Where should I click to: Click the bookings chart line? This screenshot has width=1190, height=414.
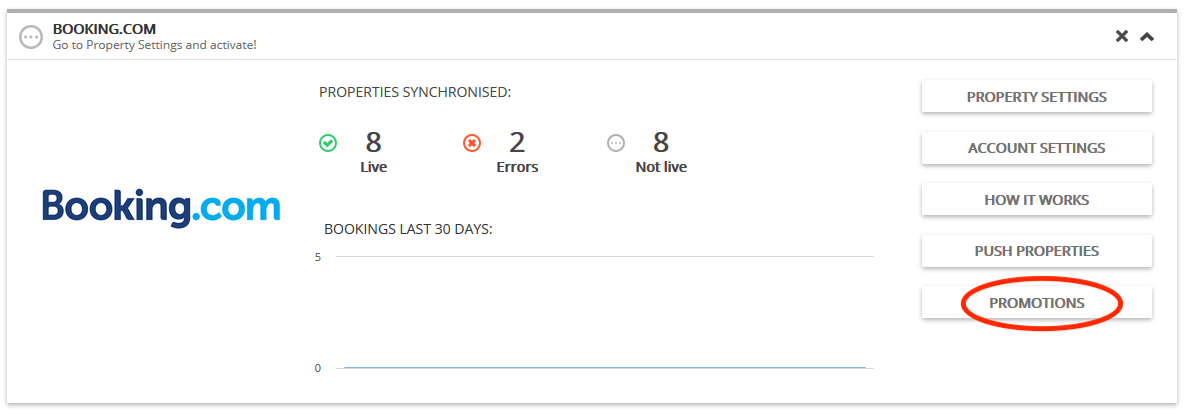click(x=605, y=368)
